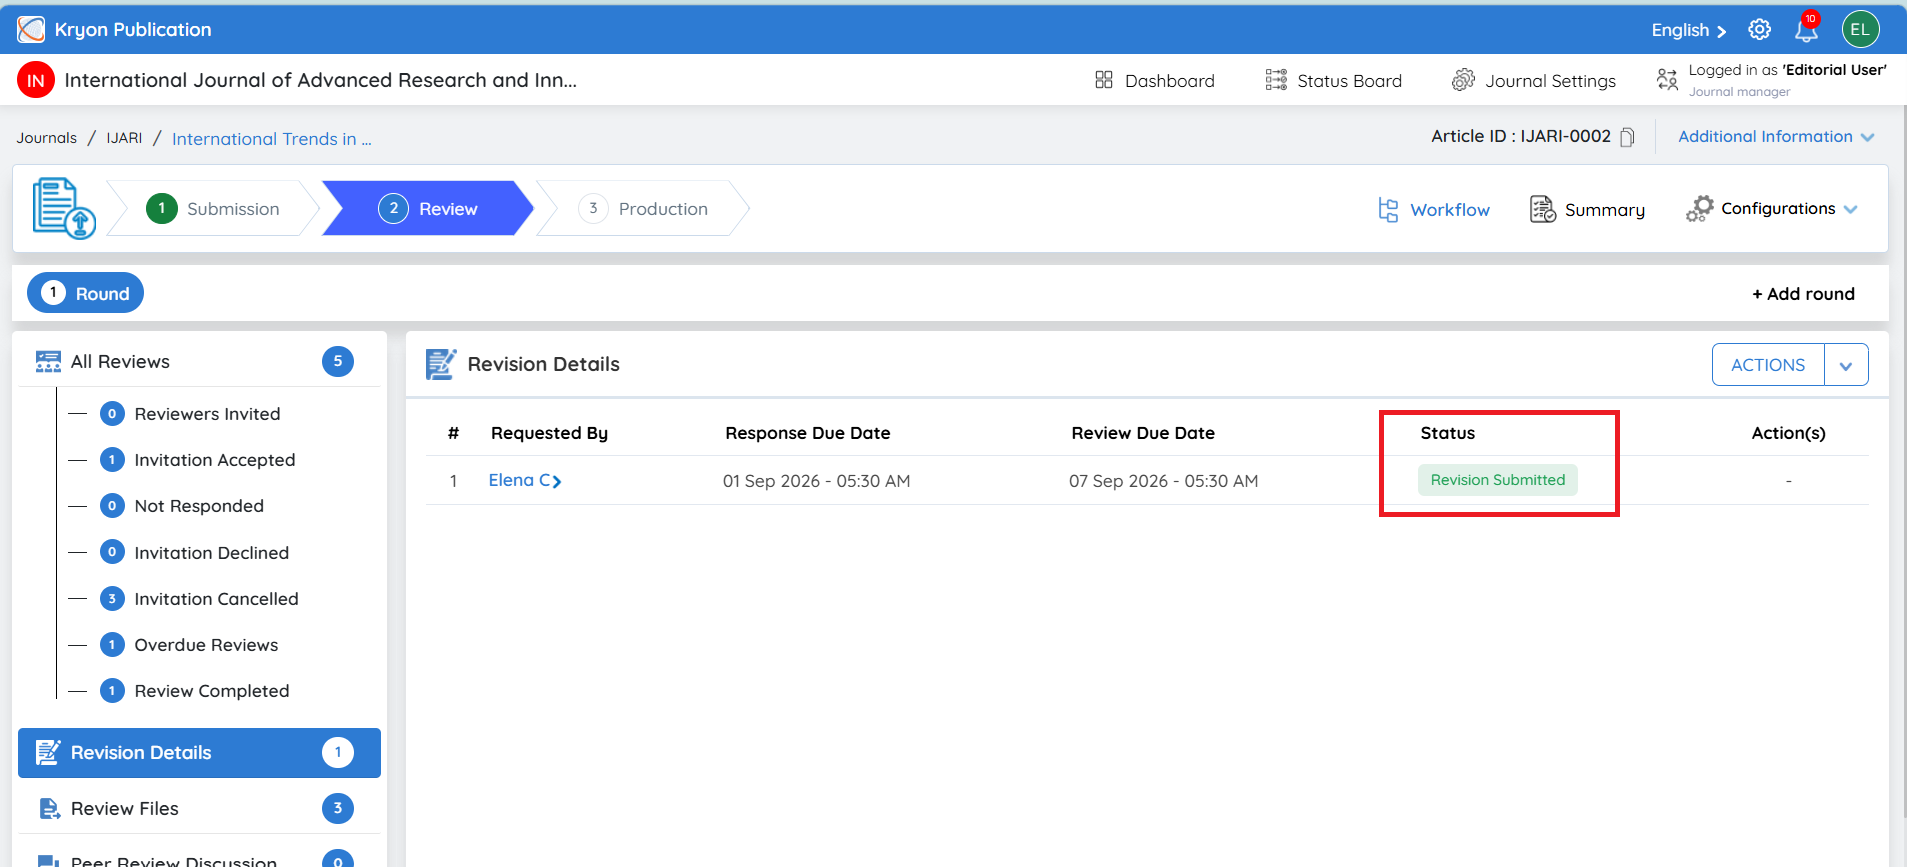Select Overdue Reviews
This screenshot has width=1907, height=867.
pyautogui.click(x=189, y=645)
